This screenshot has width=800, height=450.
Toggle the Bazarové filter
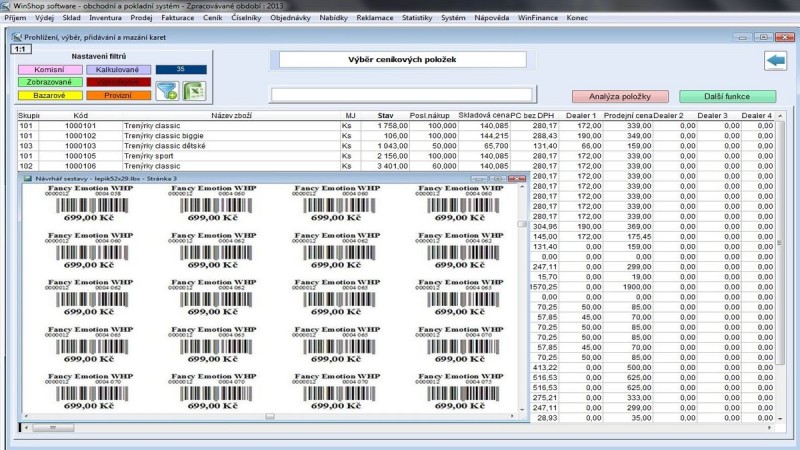coord(49,95)
